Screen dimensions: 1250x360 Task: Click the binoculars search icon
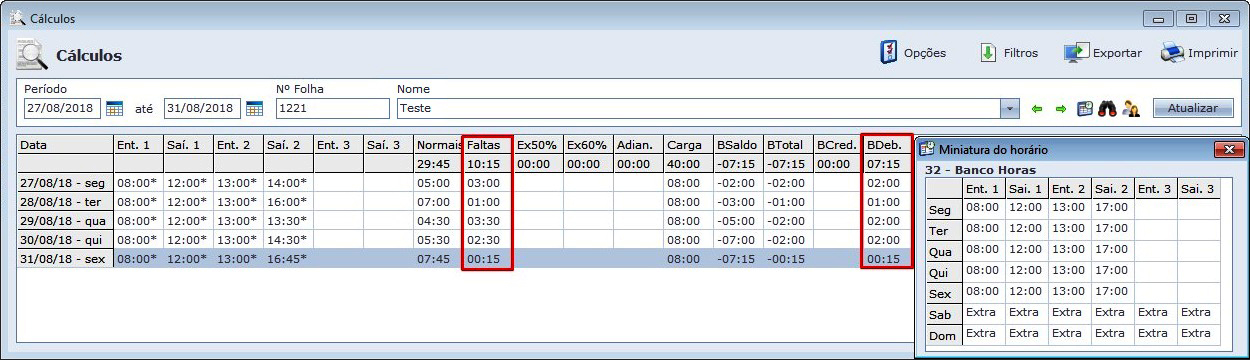point(1107,108)
